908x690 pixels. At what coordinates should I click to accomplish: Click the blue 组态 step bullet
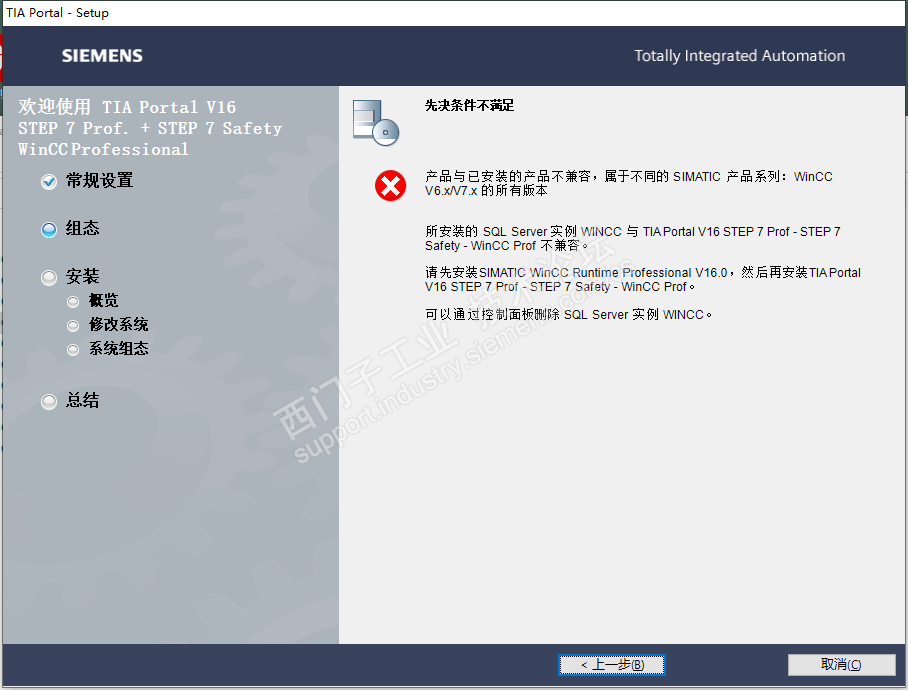[x=49, y=230]
